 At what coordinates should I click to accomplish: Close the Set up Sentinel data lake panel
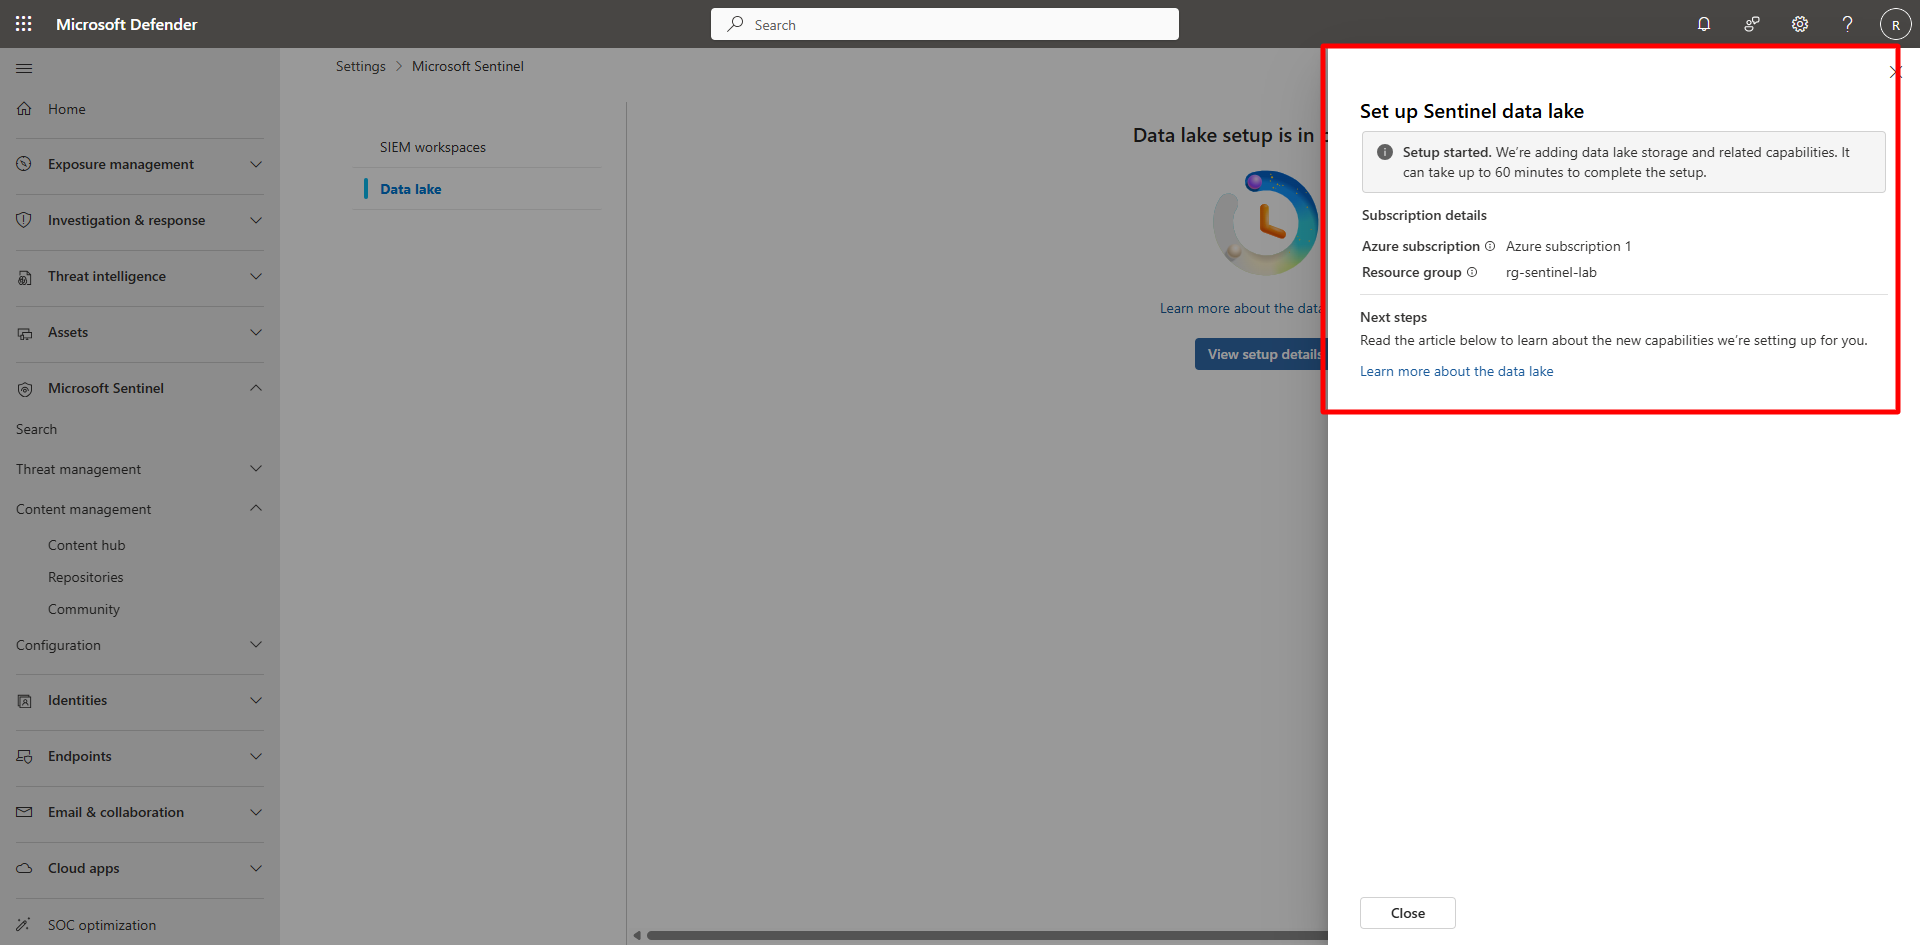(x=1895, y=72)
